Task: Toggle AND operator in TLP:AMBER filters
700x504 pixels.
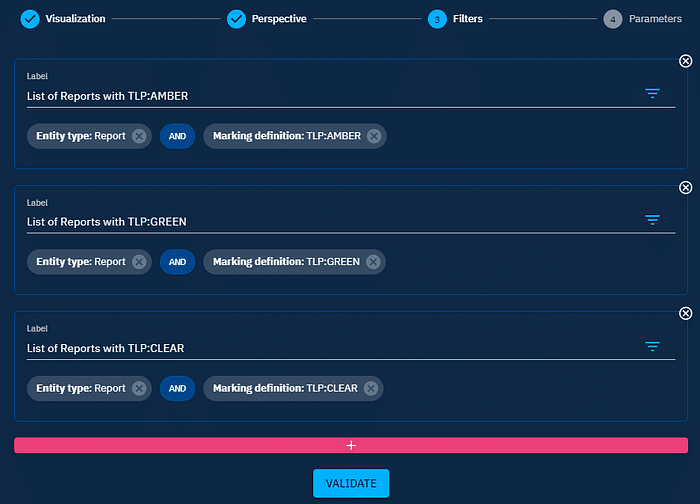Action: pyautogui.click(x=177, y=136)
